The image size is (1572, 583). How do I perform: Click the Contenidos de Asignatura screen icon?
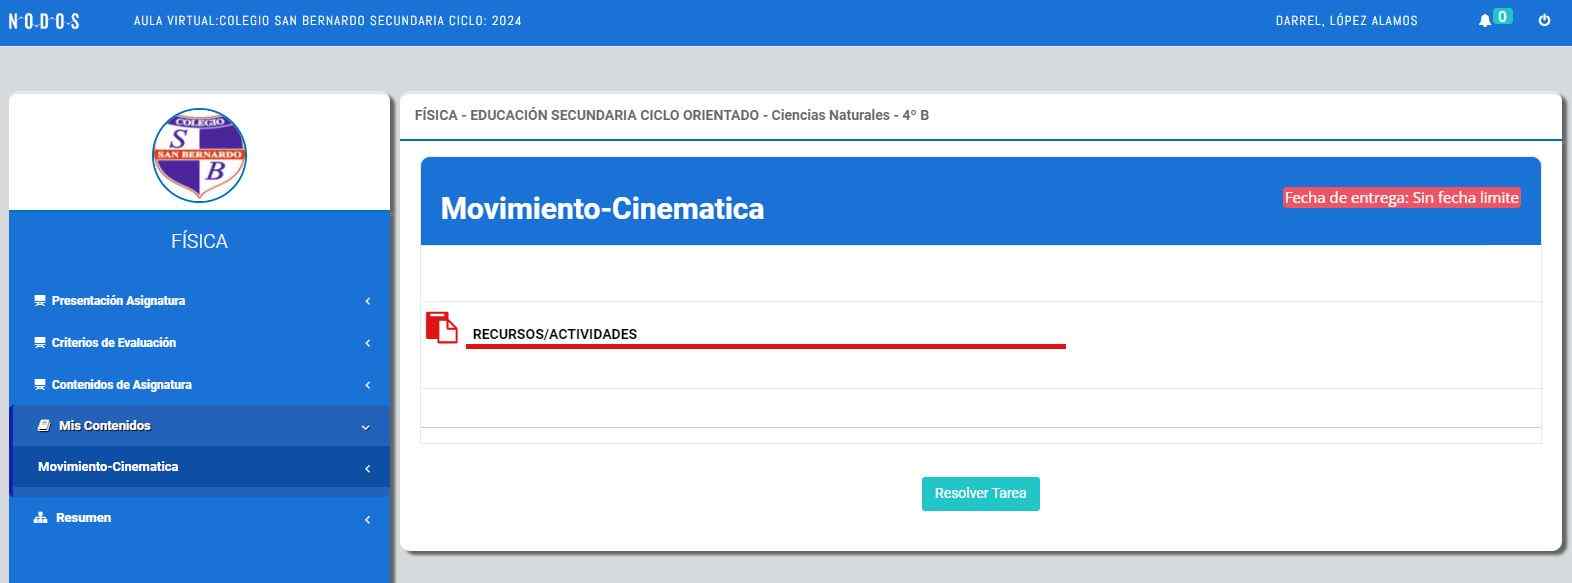(40, 385)
